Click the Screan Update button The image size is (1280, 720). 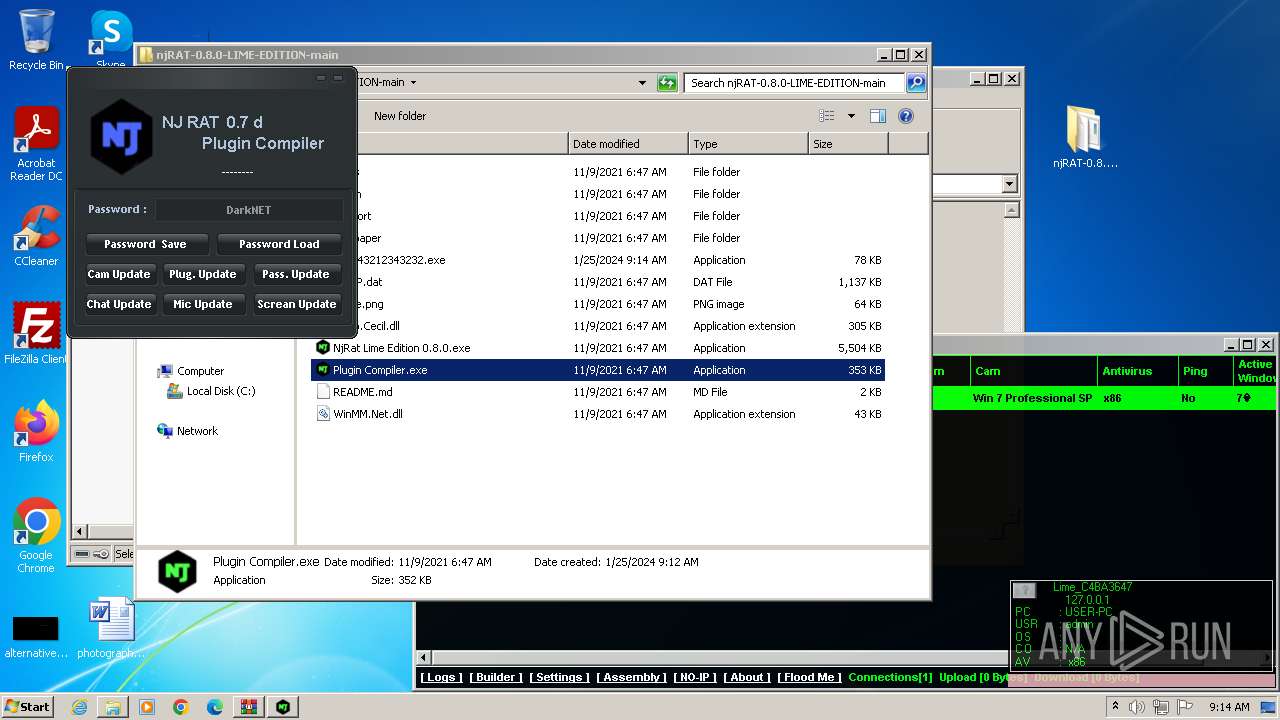coord(296,304)
